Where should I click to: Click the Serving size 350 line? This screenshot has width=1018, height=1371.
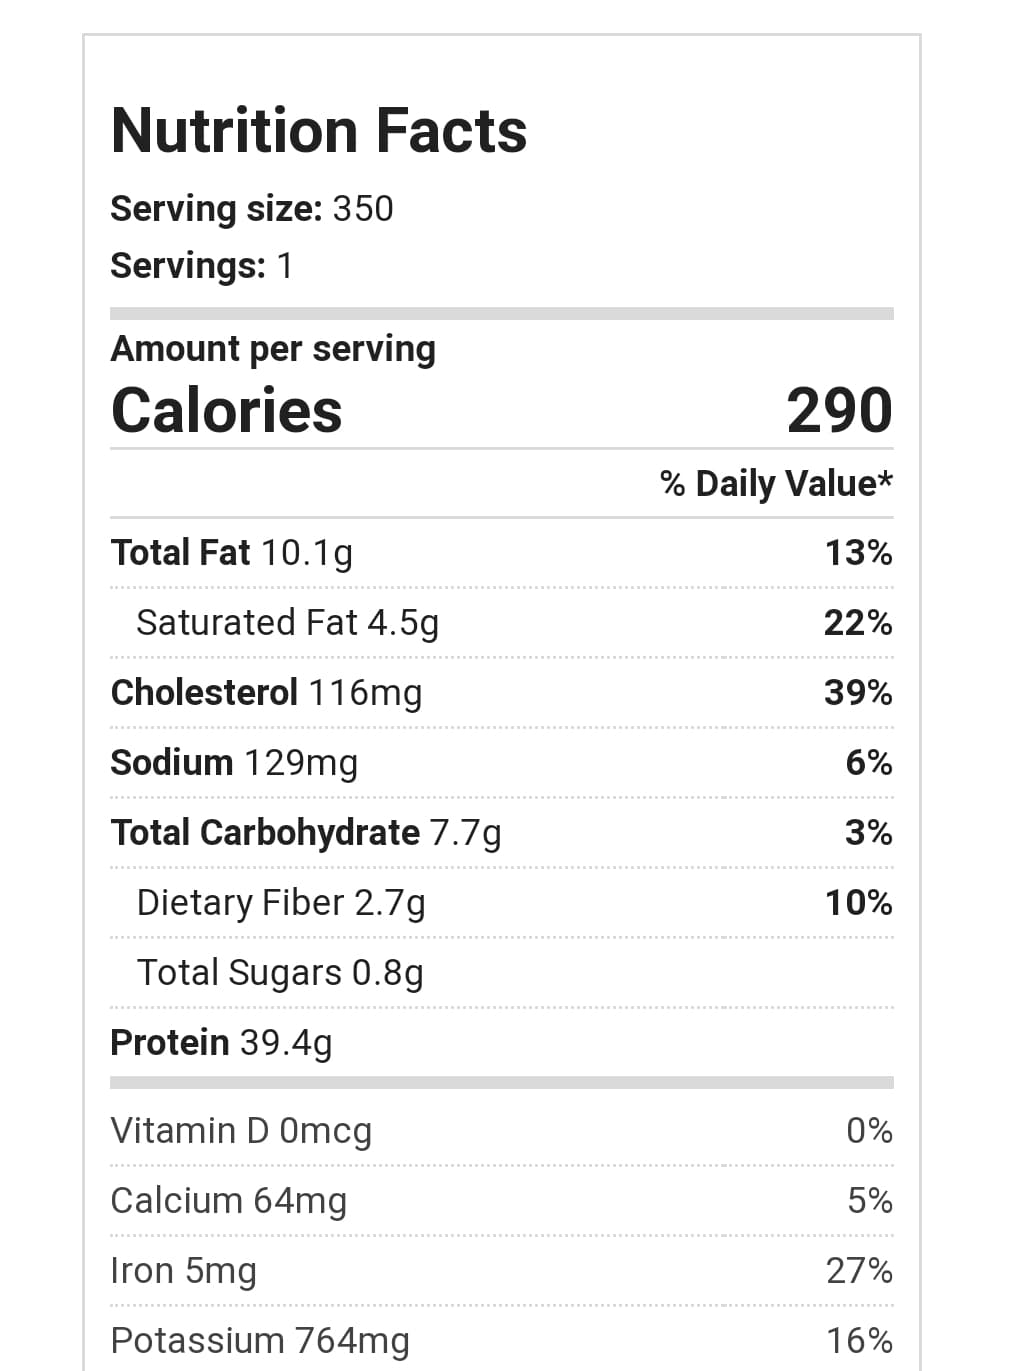(252, 208)
